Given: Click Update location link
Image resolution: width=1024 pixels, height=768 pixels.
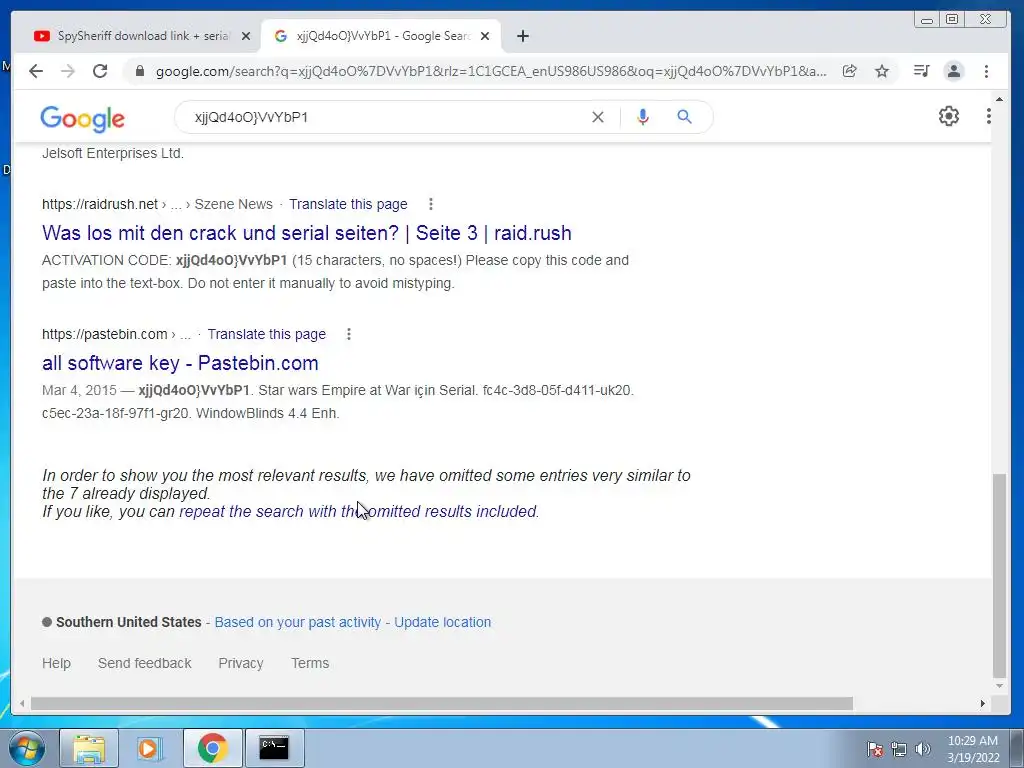Looking at the screenshot, I should pos(442,622).
